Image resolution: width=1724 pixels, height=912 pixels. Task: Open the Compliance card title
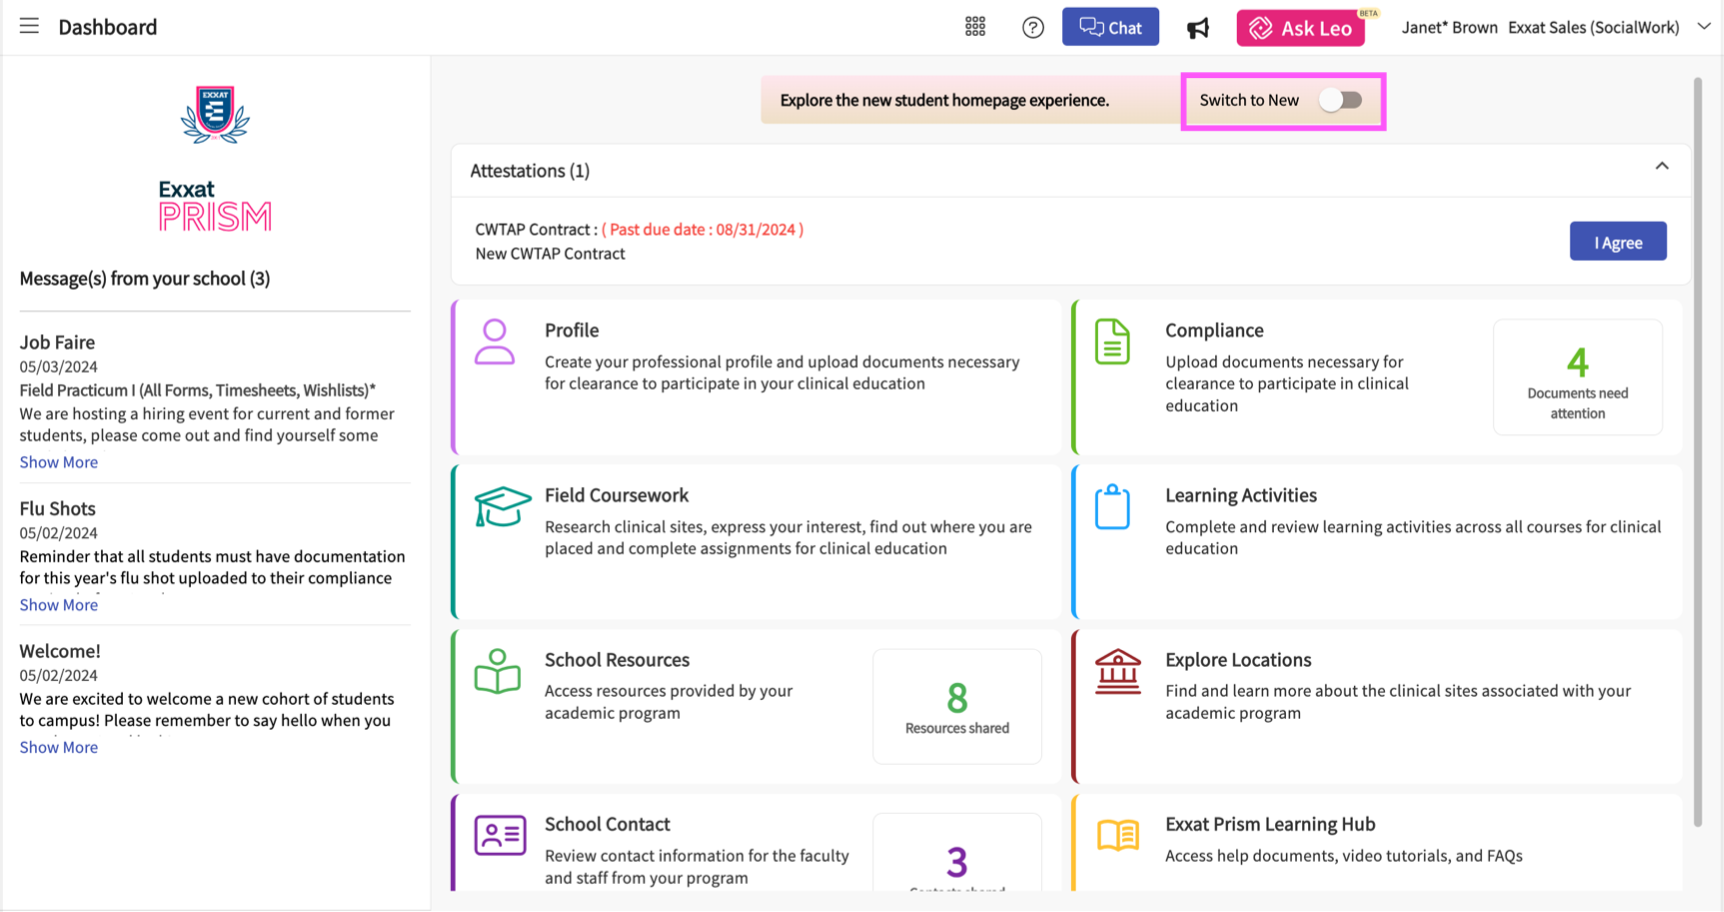[1214, 330]
